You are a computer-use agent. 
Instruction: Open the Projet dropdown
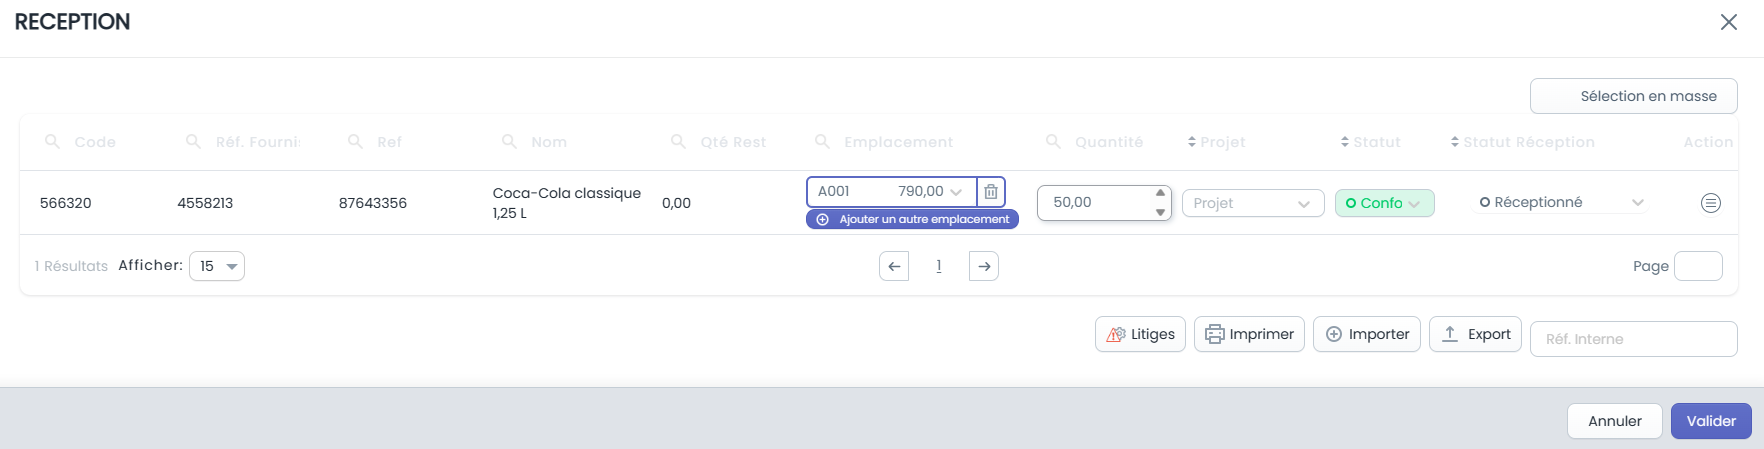click(x=1253, y=203)
